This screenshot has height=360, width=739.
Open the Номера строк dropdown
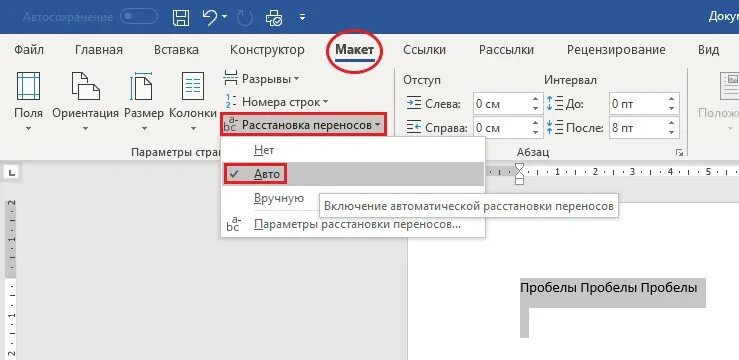coord(276,102)
